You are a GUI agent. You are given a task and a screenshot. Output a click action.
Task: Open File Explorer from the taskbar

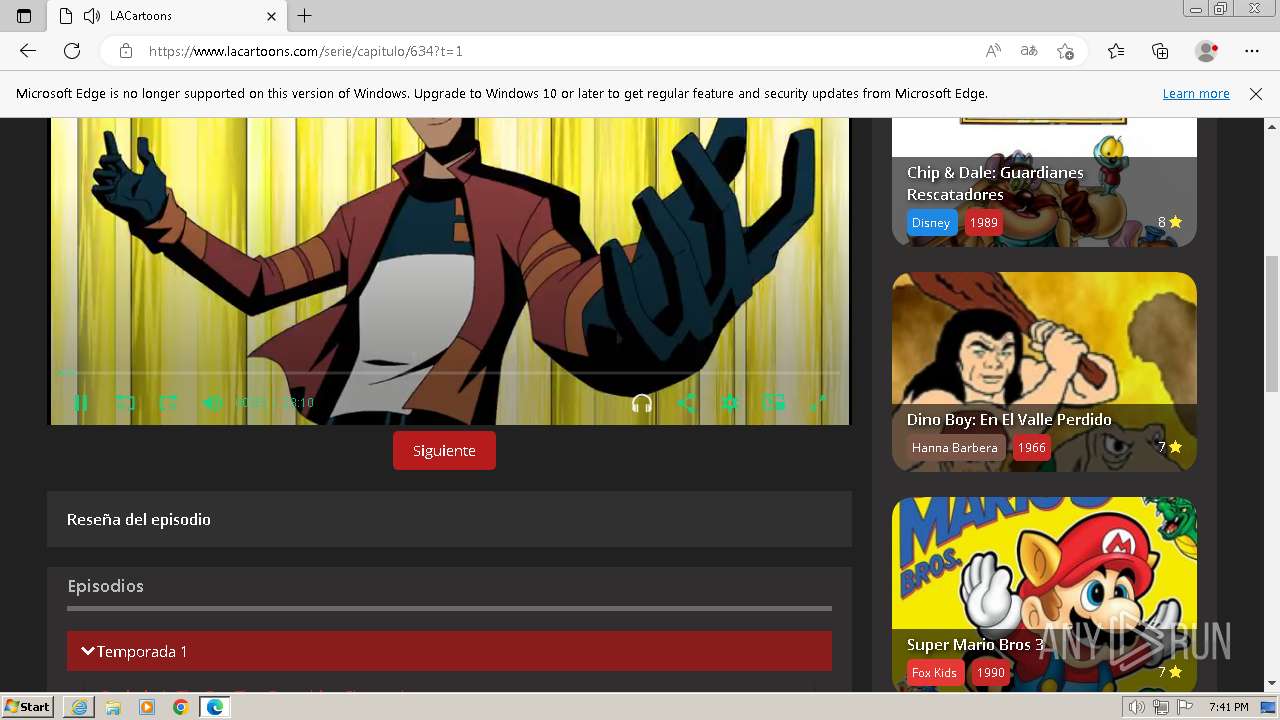click(113, 707)
